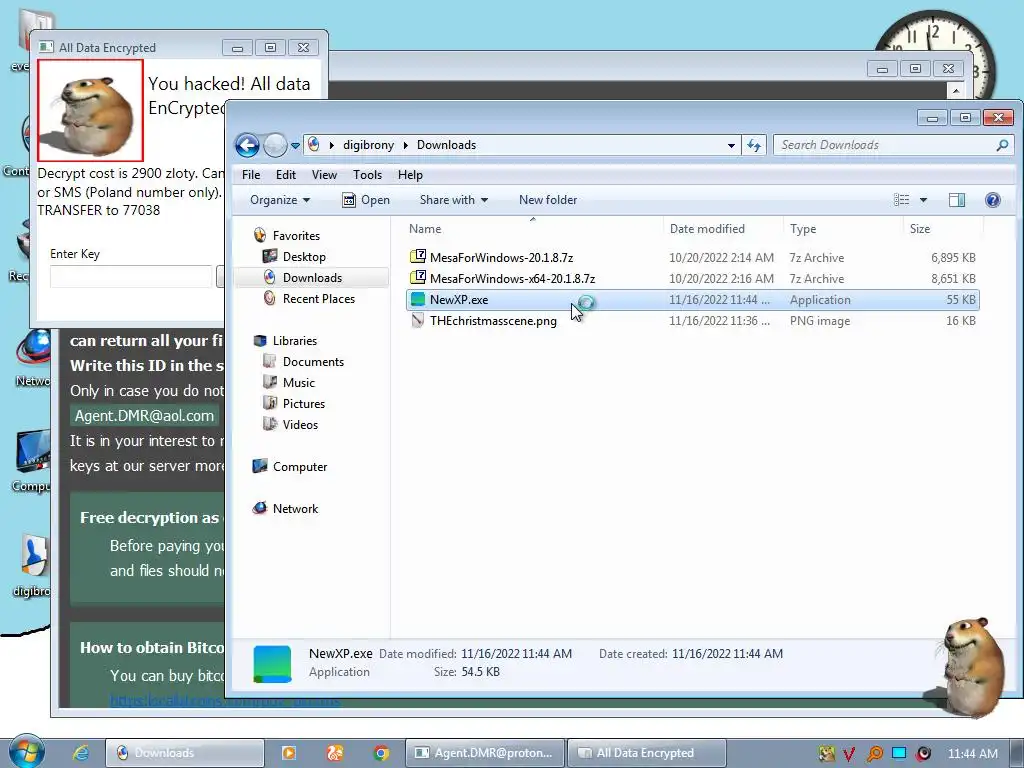Open the Help menu
Viewport: 1024px width, 768px height.
click(410, 175)
